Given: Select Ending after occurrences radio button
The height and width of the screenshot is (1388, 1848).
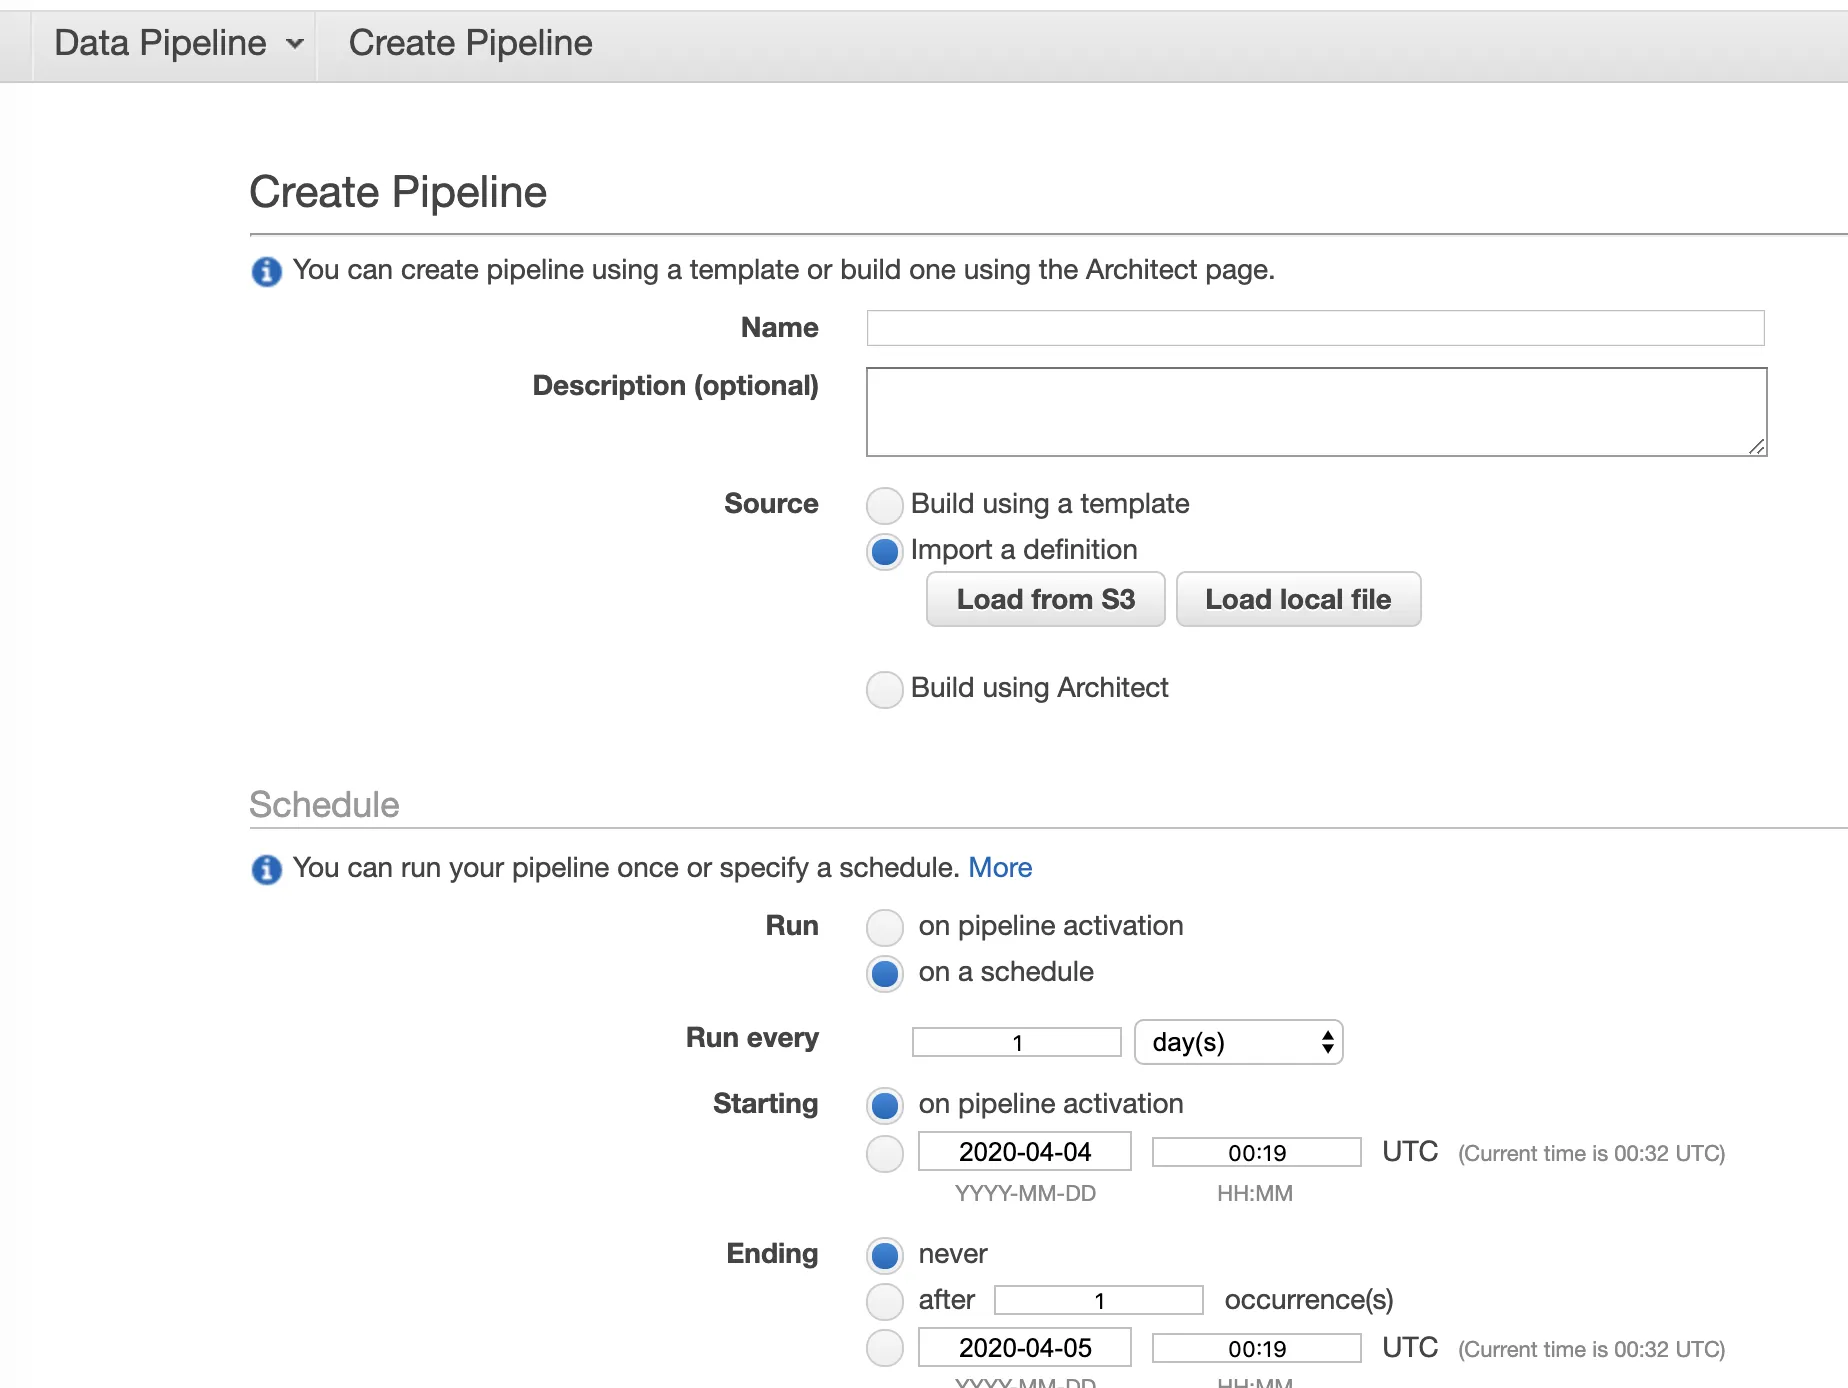Looking at the screenshot, I should tap(885, 1301).
